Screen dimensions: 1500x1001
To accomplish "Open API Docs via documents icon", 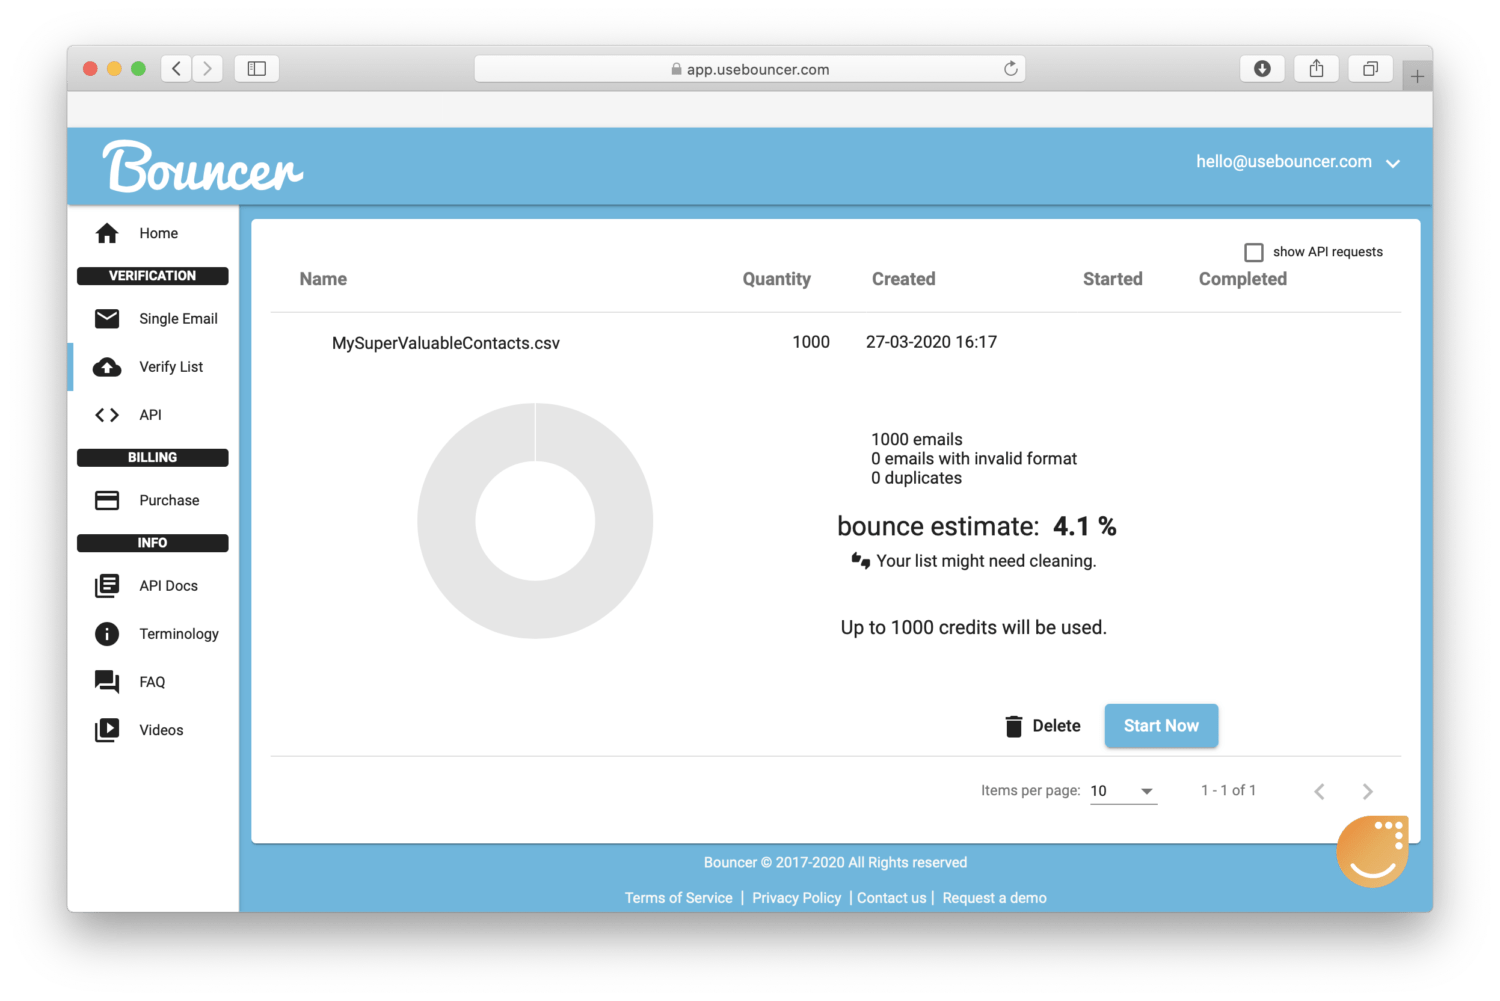I will [x=107, y=585].
